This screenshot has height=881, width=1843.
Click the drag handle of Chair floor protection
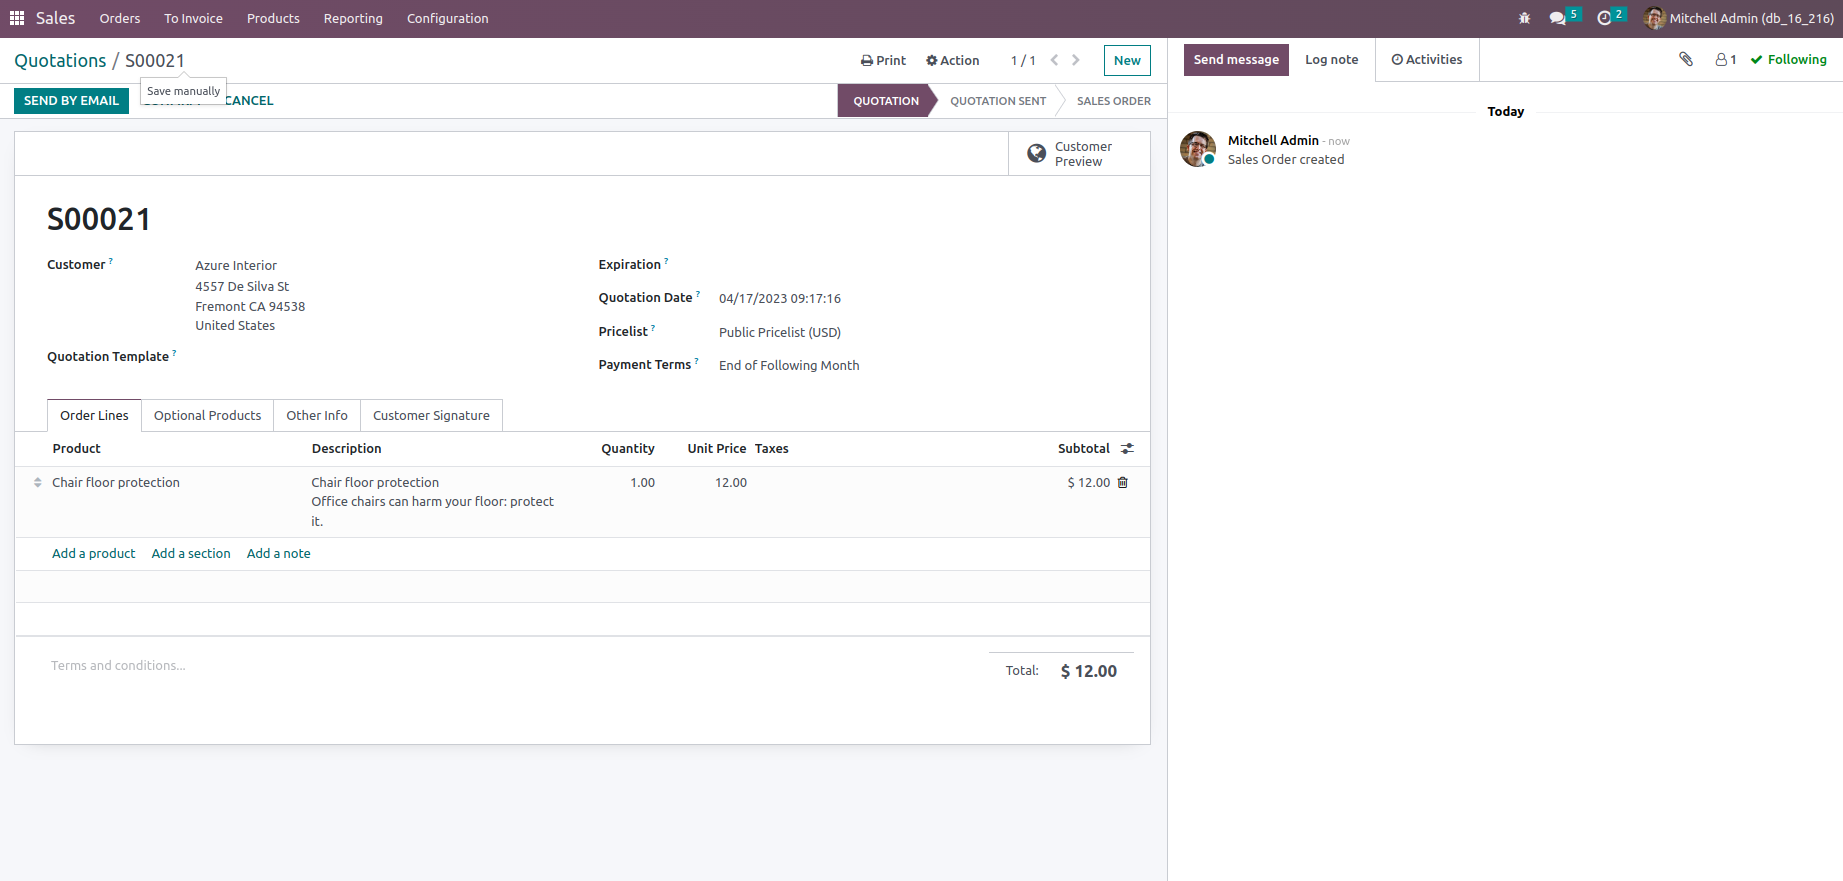click(x=38, y=482)
